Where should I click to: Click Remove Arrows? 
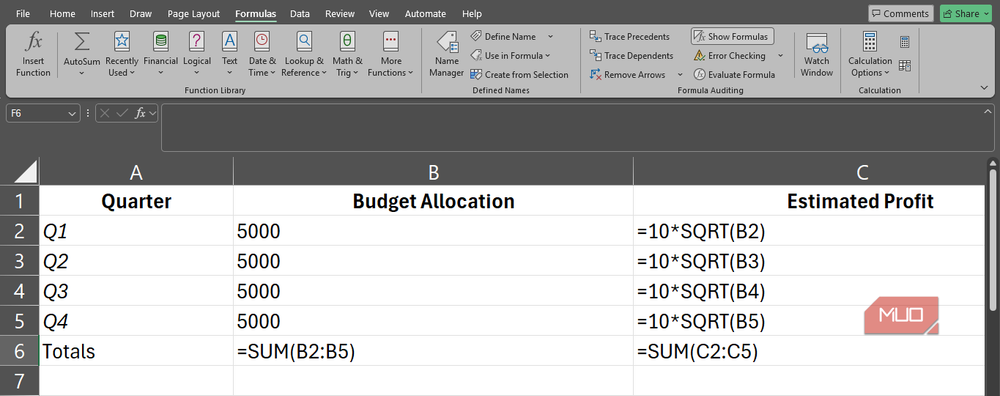point(628,75)
